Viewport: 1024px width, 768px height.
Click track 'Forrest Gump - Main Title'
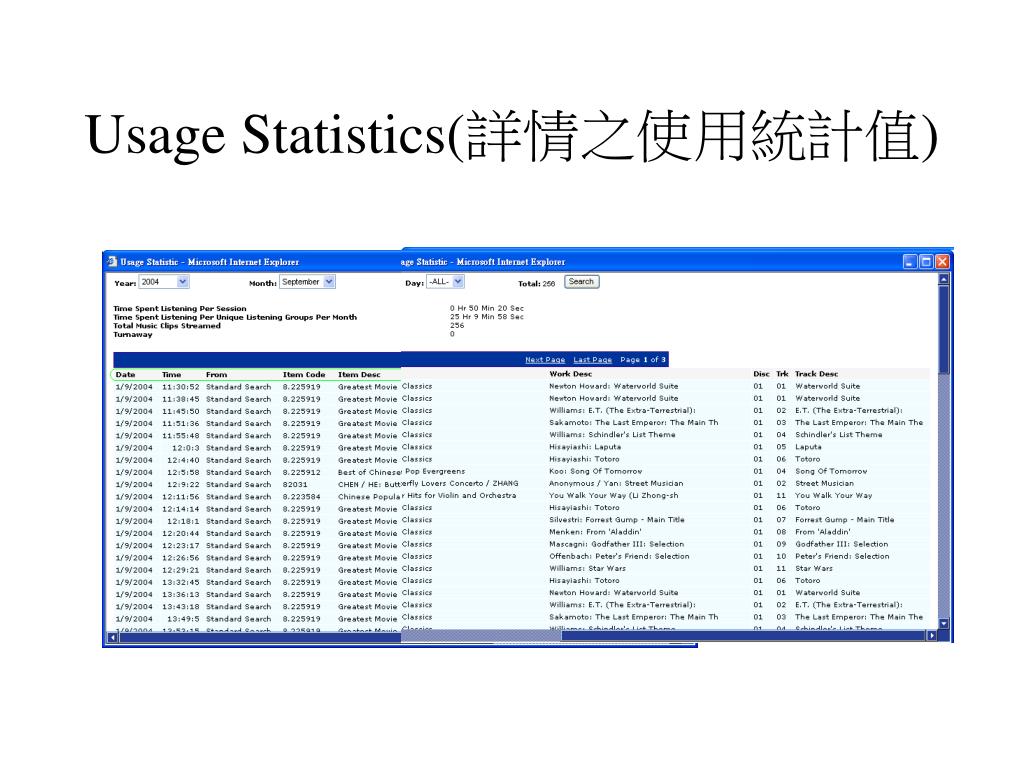(844, 520)
